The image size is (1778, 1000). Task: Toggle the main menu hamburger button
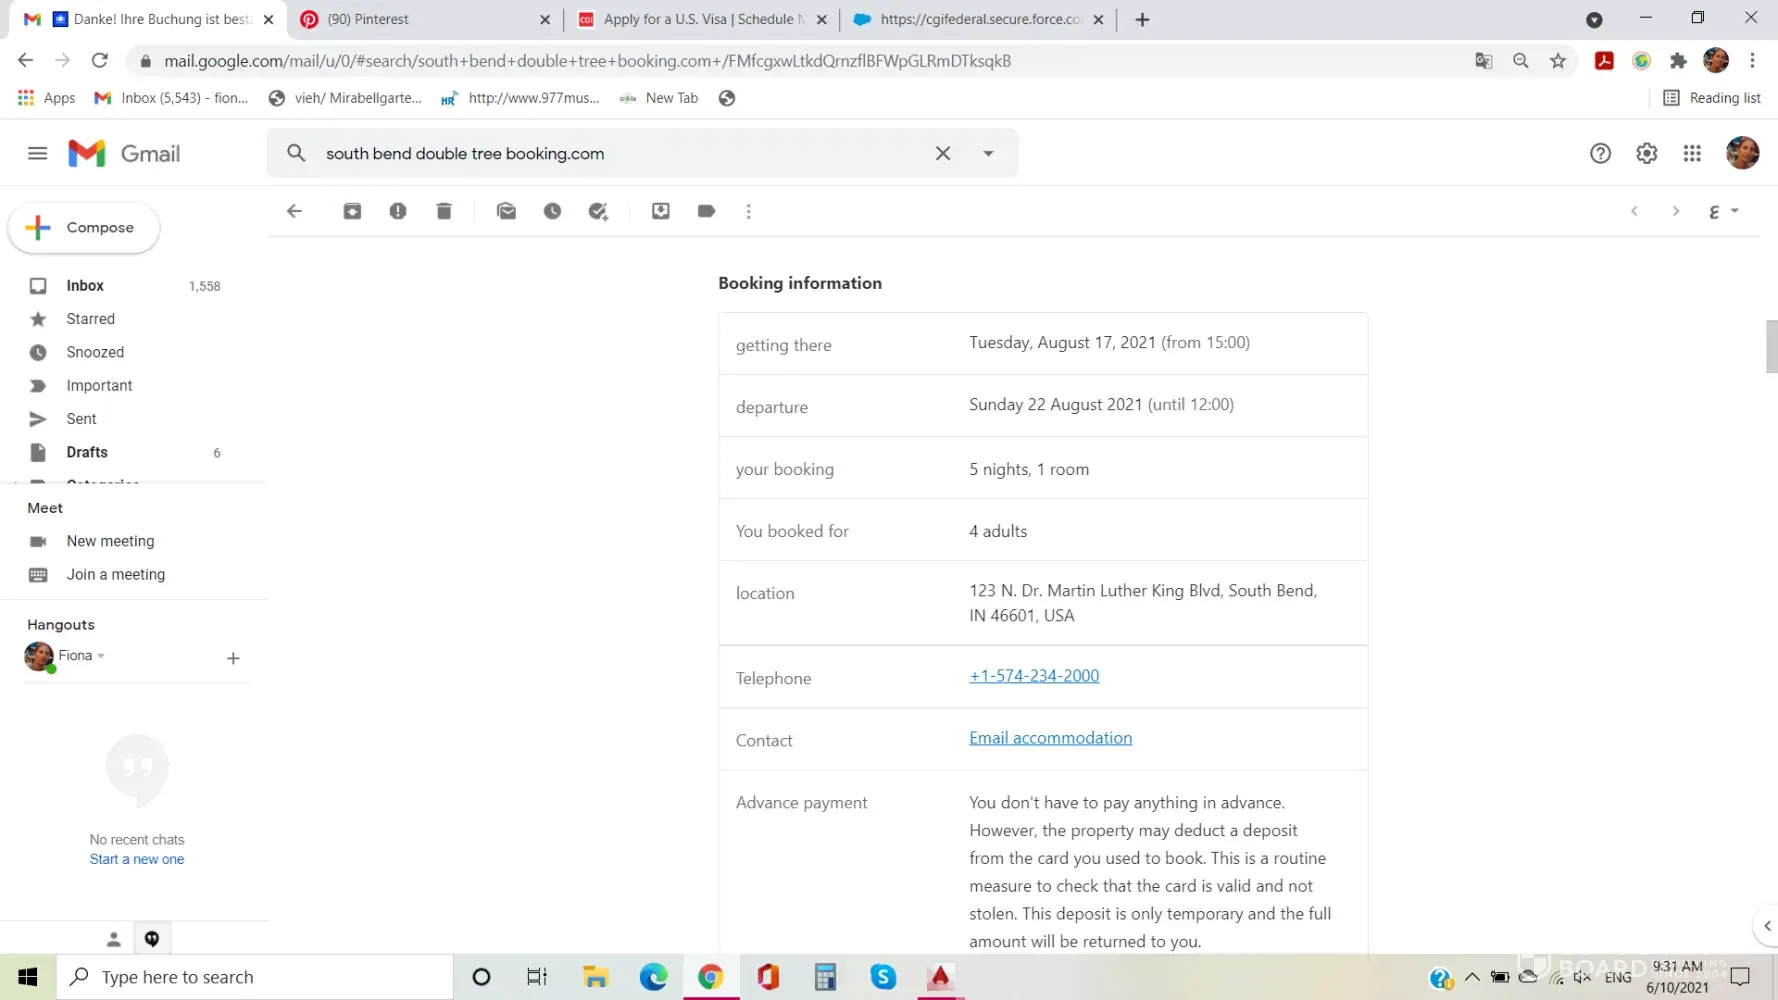[x=37, y=153]
